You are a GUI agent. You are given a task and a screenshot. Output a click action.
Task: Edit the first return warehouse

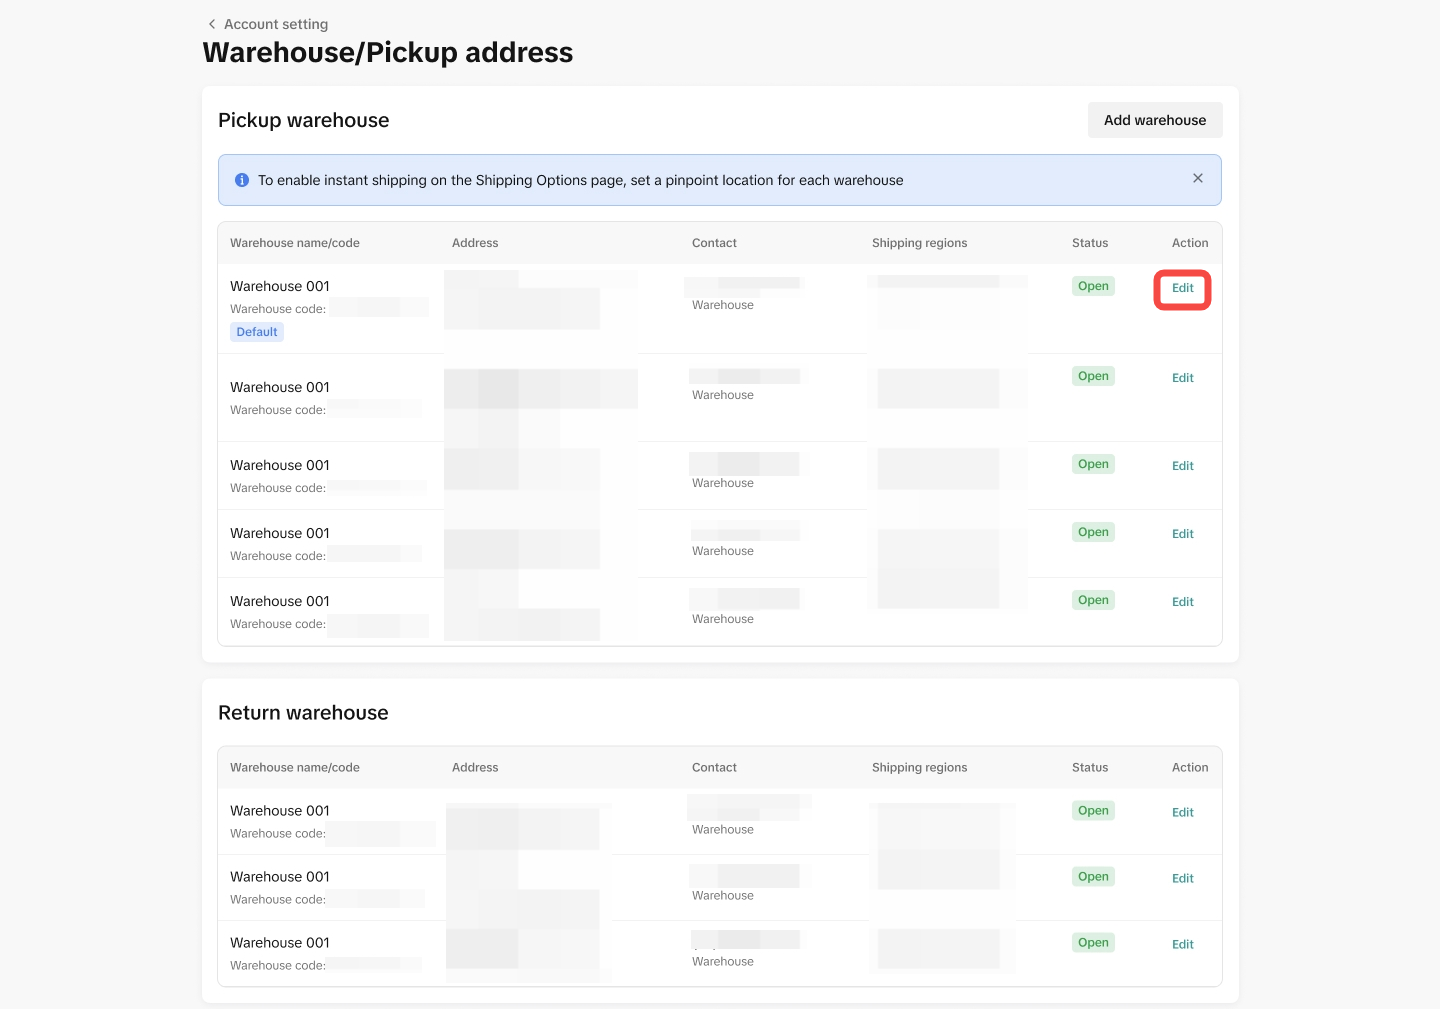(x=1182, y=813)
